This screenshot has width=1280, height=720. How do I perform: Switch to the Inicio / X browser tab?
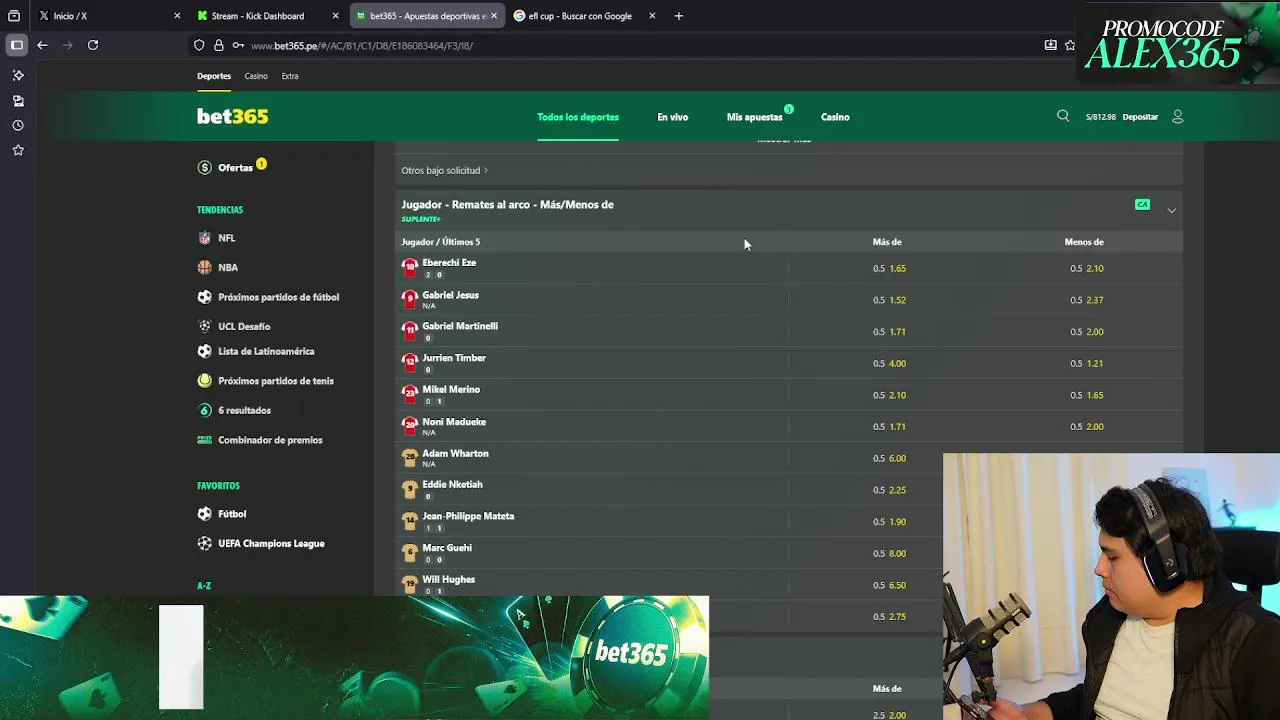pyautogui.click(x=108, y=16)
